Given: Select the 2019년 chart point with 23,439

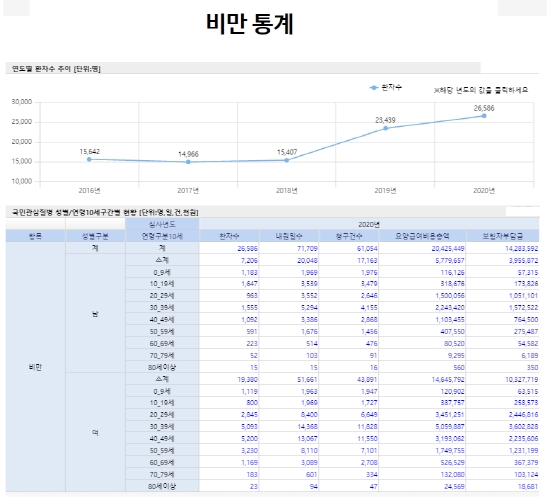Looking at the screenshot, I should click(385, 128).
